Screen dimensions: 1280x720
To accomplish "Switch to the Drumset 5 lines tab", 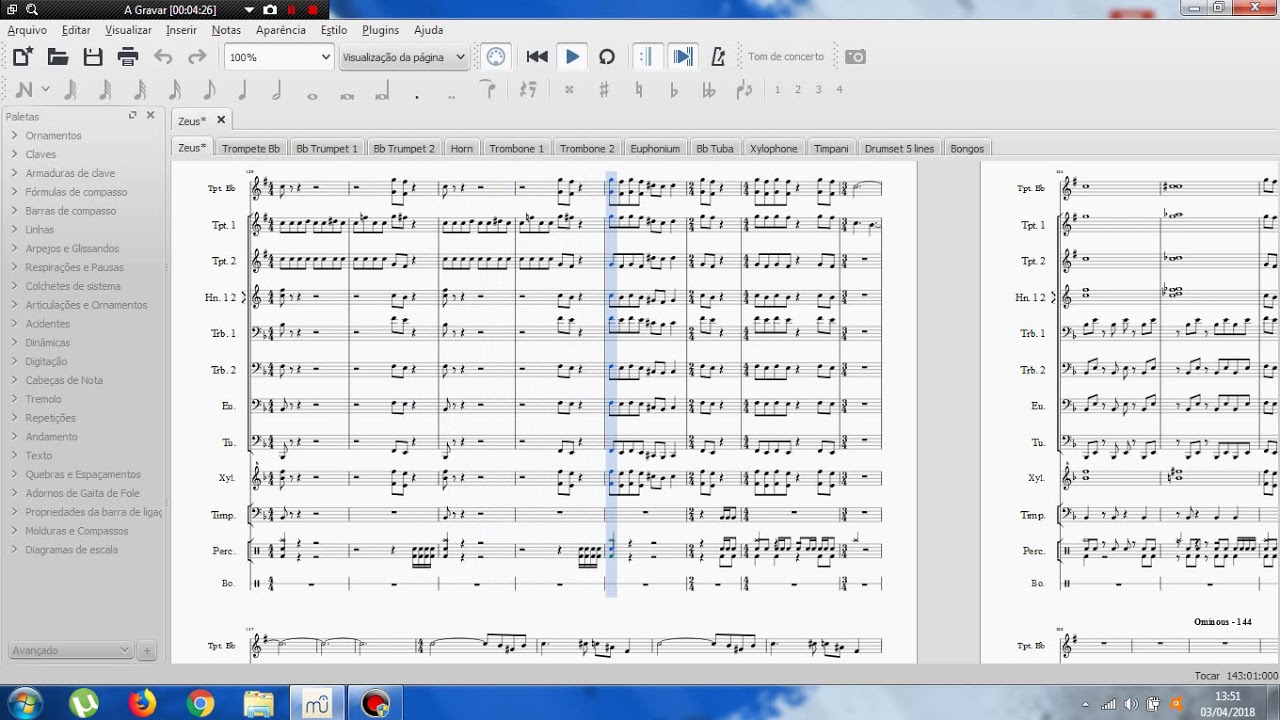I will point(899,148).
